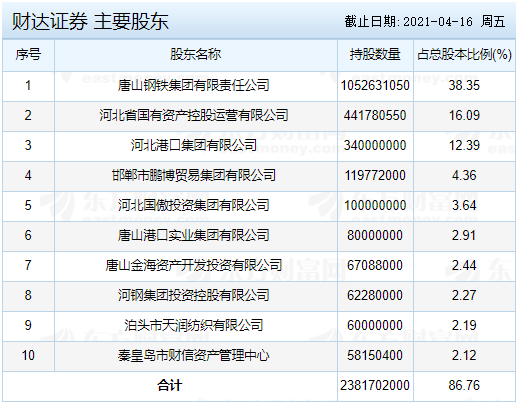Select shareholder 河钢集团投资控股有限公司

(193, 295)
